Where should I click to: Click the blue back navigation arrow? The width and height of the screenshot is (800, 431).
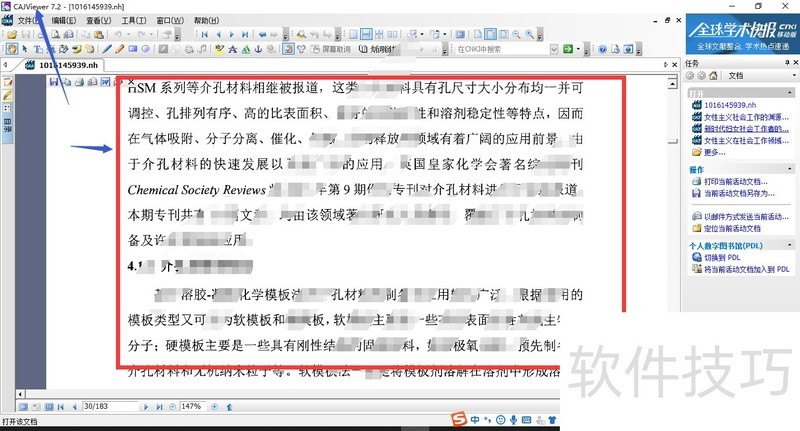[262, 35]
